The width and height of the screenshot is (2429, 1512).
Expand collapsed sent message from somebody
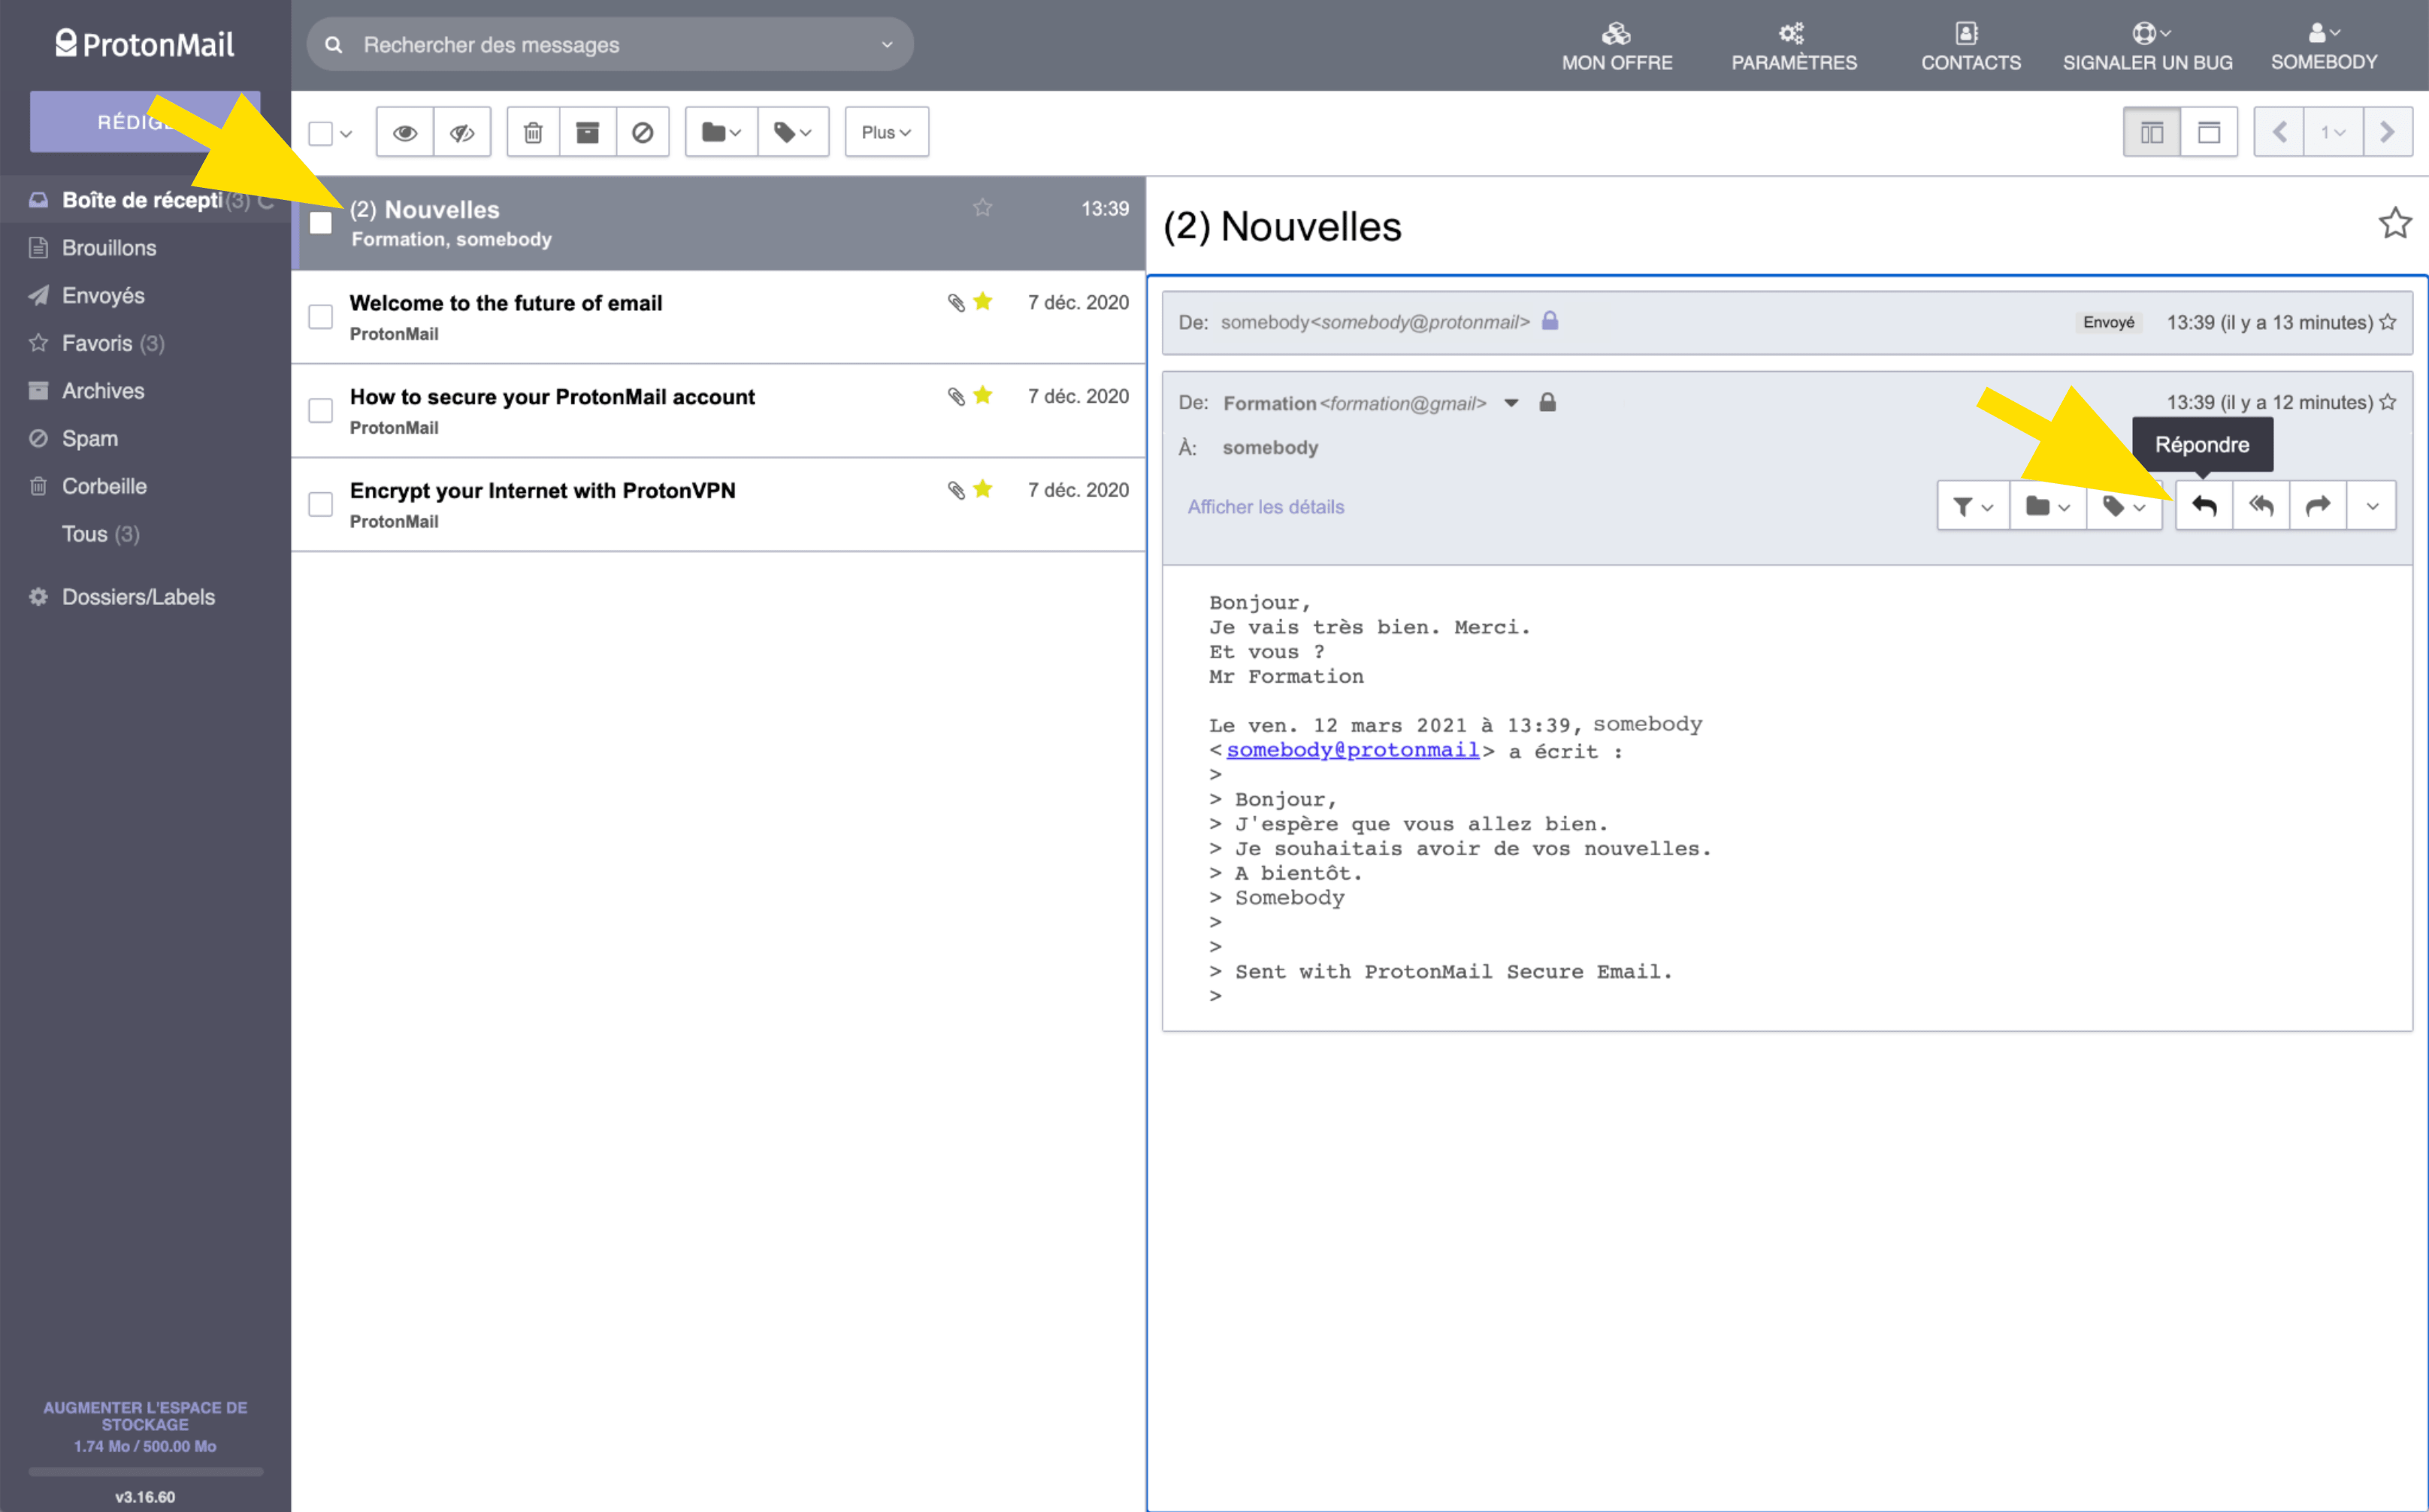tap(1787, 322)
